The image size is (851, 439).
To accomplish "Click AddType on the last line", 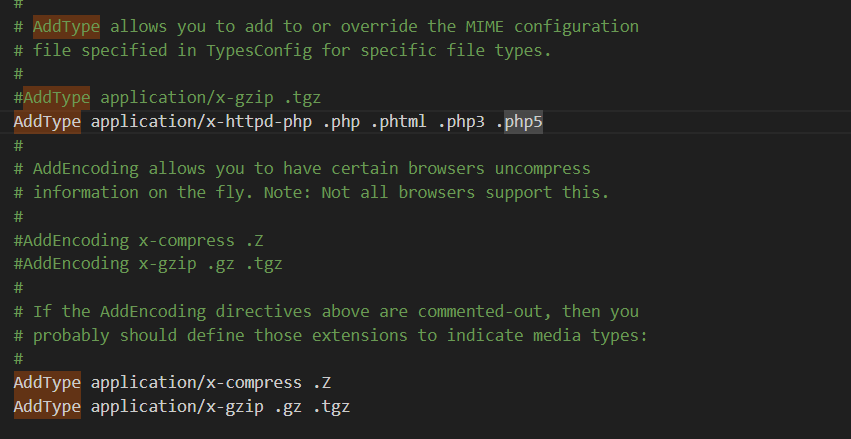I will click(47, 407).
